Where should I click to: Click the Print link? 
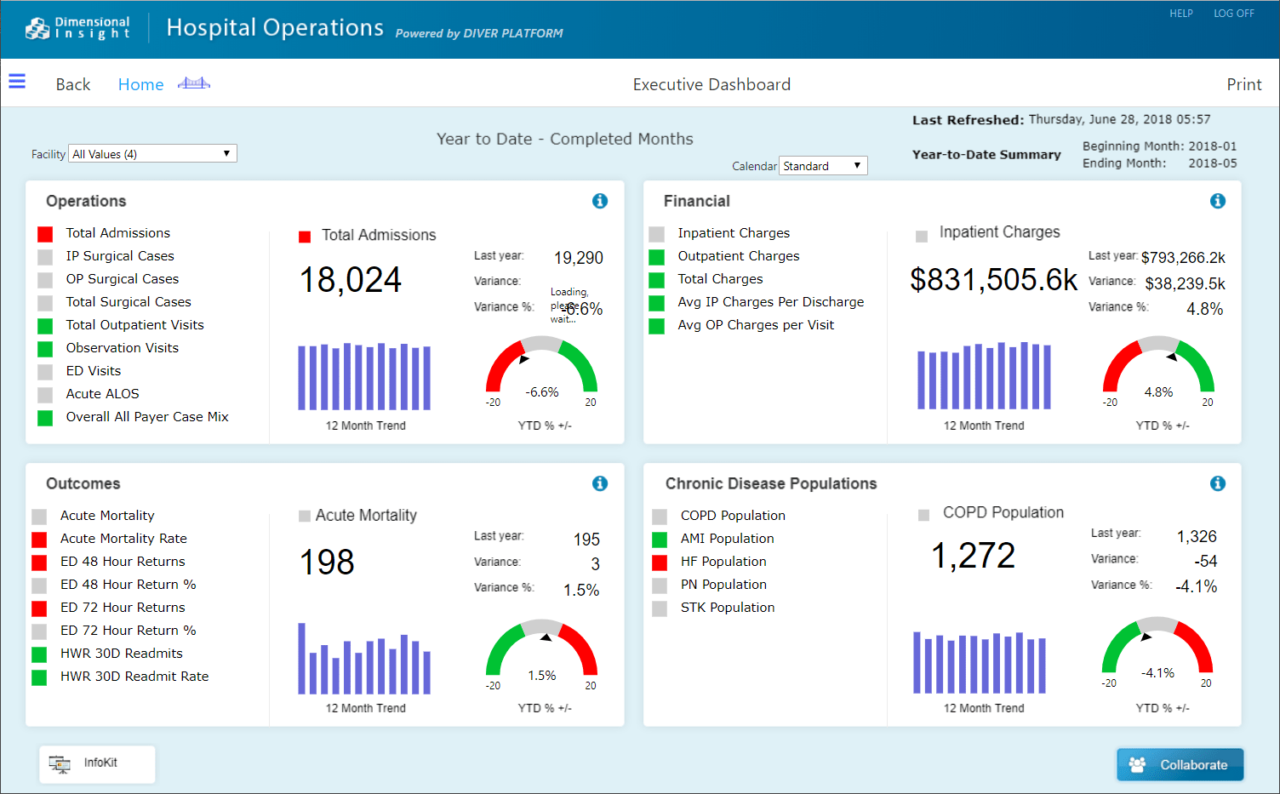(x=1243, y=84)
